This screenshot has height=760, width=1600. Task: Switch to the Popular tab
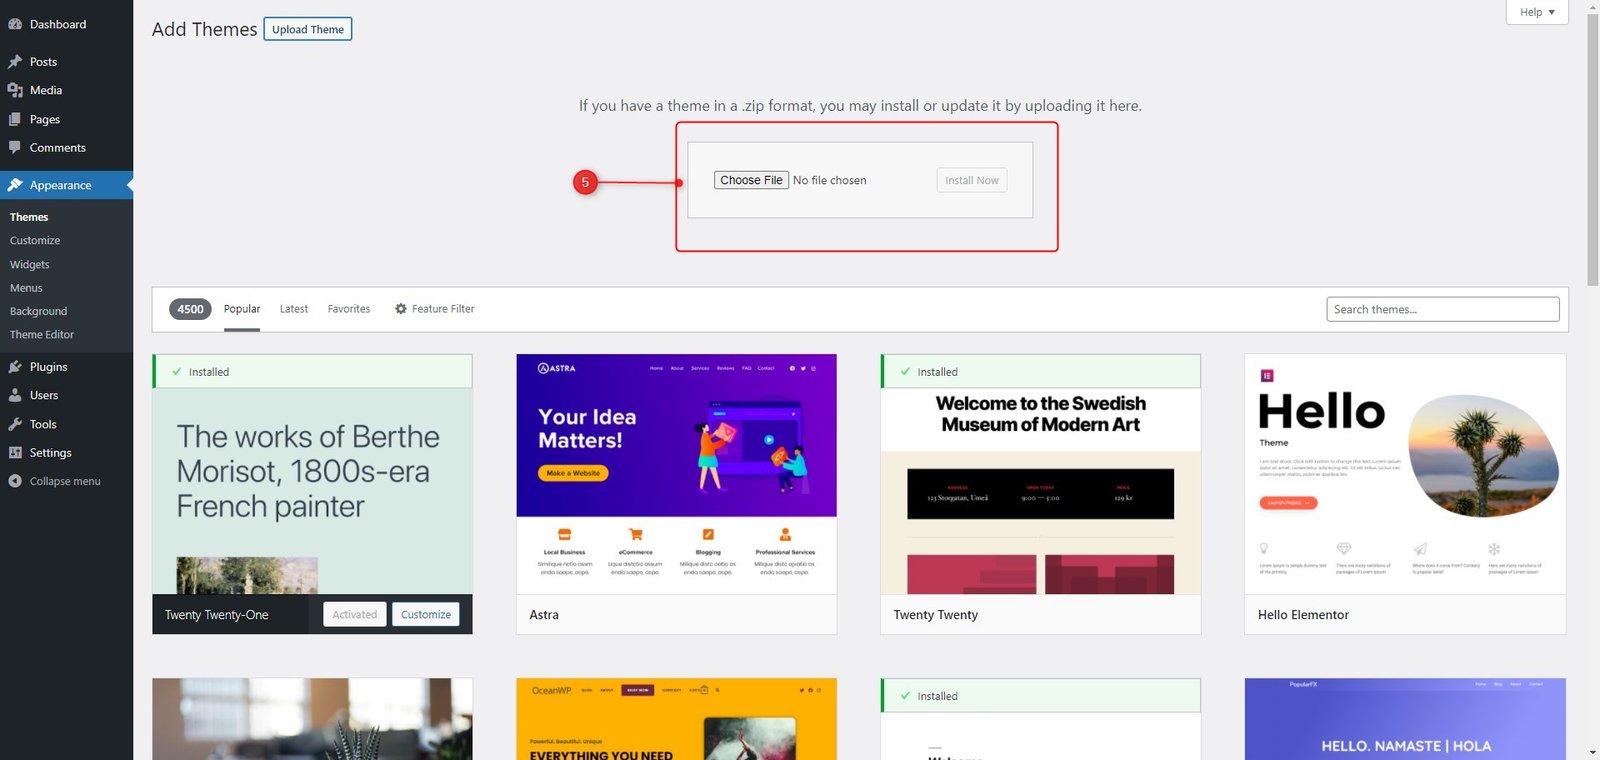242,309
